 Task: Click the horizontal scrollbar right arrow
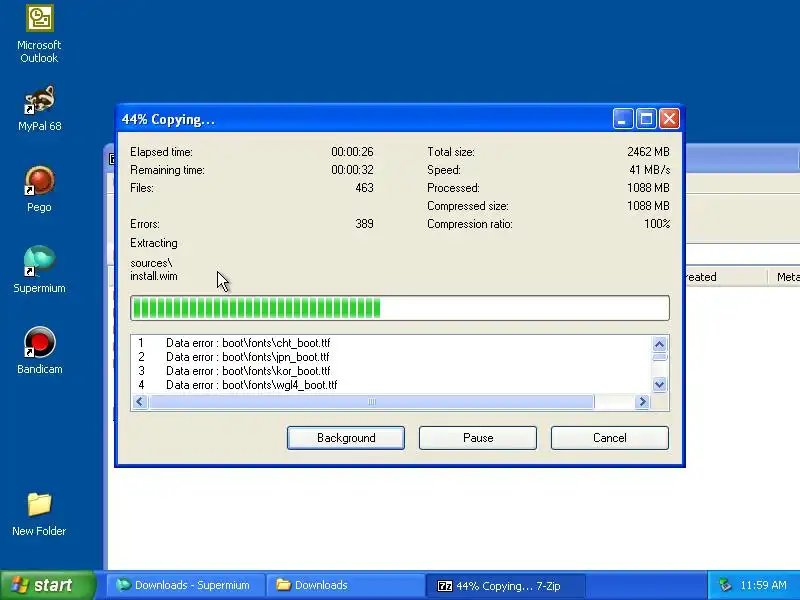tap(643, 402)
